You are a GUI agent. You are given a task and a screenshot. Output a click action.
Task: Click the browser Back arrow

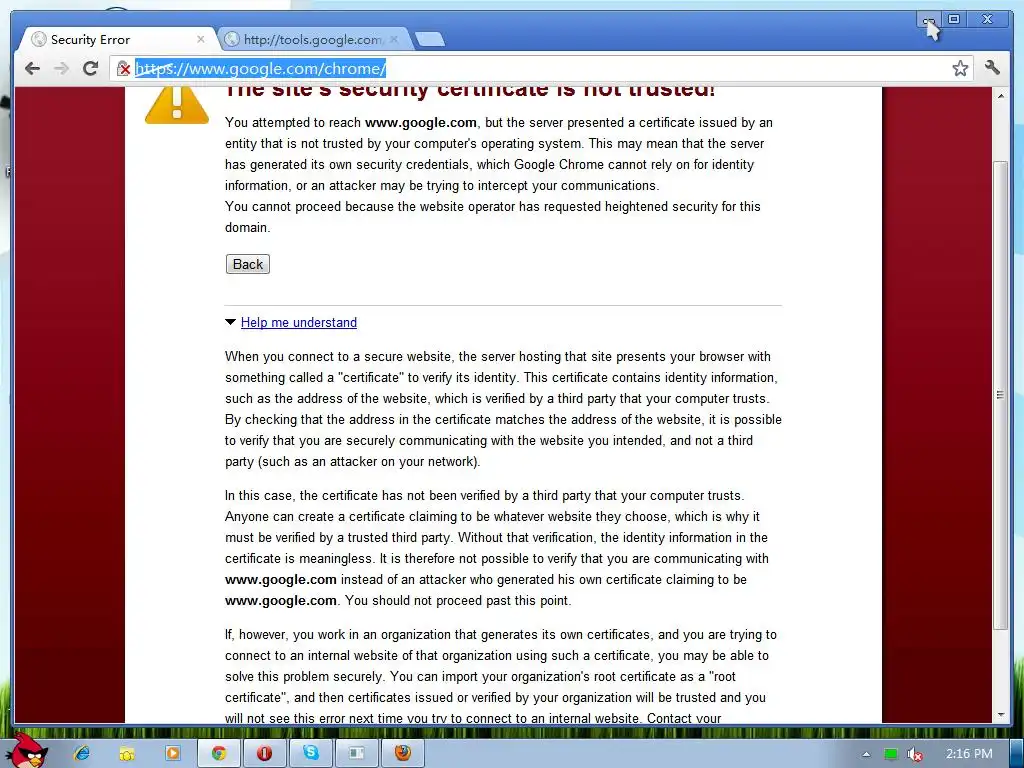click(x=32, y=68)
